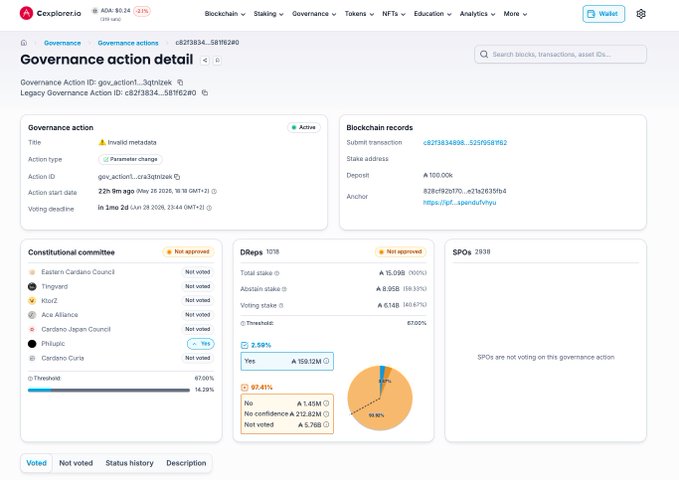Open the More dropdown menu
The width and height of the screenshot is (679, 480).
tap(515, 14)
